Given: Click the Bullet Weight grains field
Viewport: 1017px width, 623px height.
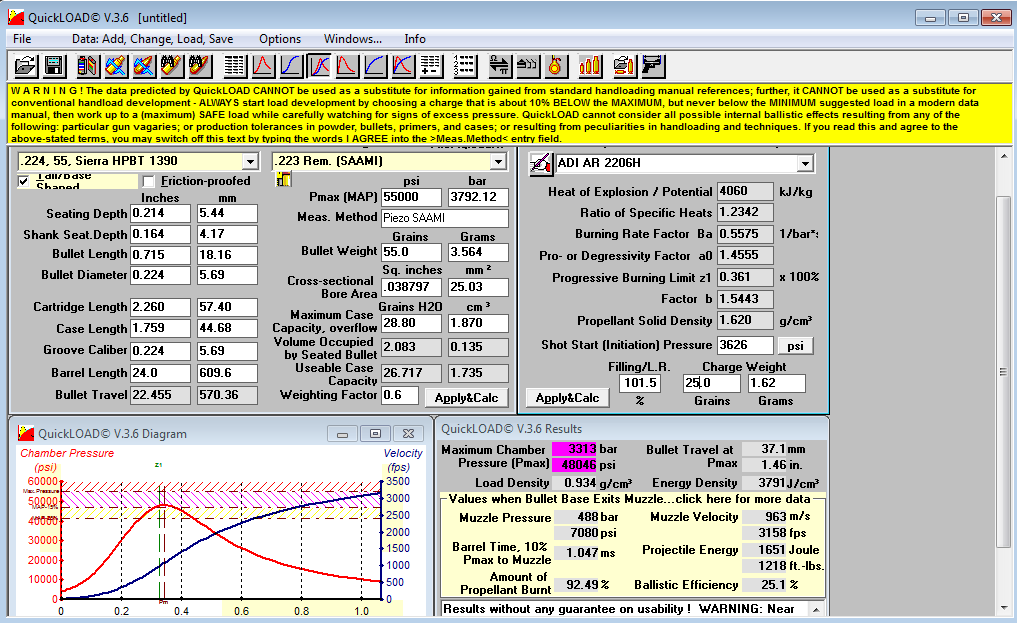Looking at the screenshot, I should (411, 252).
